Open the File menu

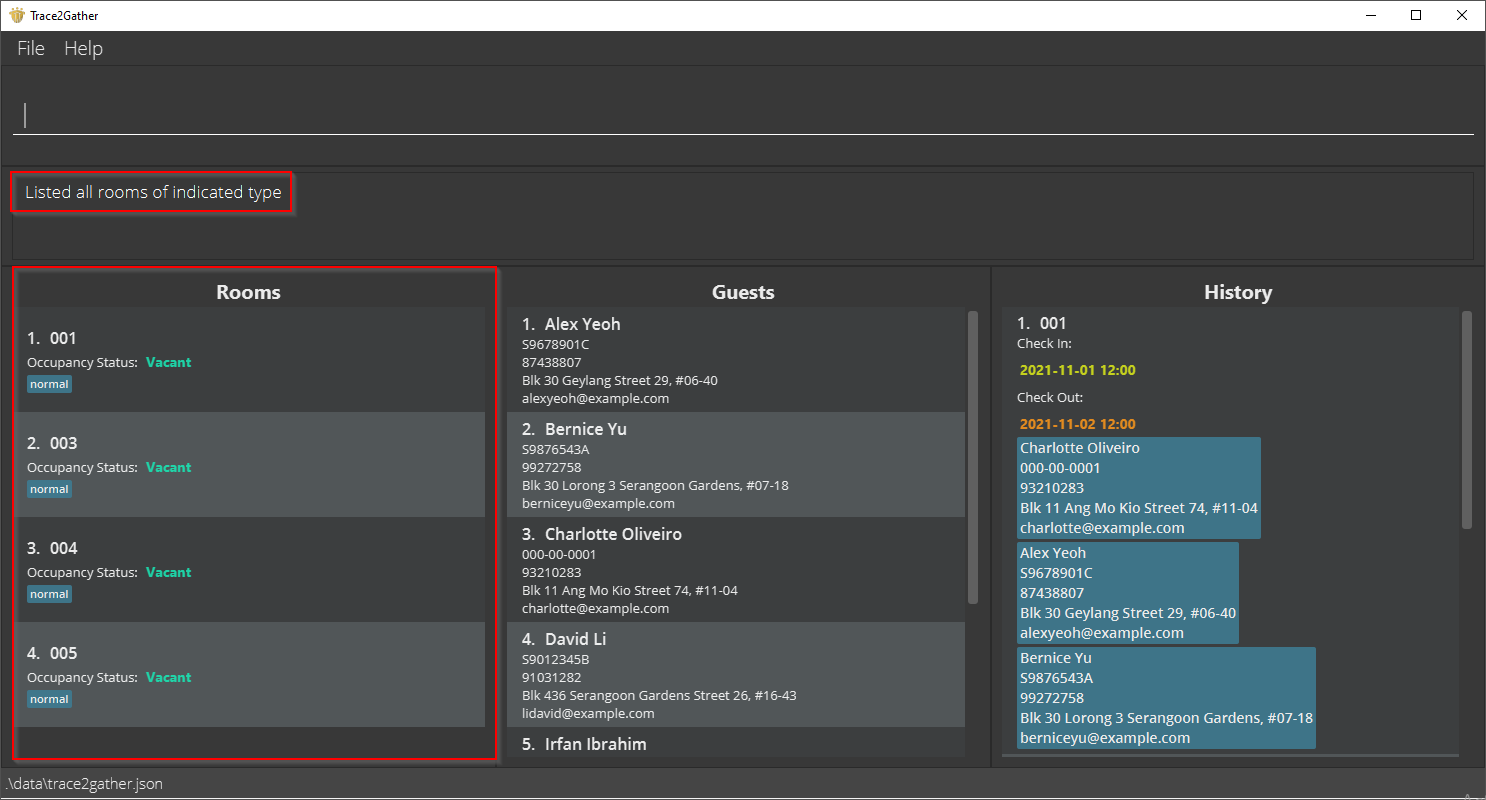point(31,48)
